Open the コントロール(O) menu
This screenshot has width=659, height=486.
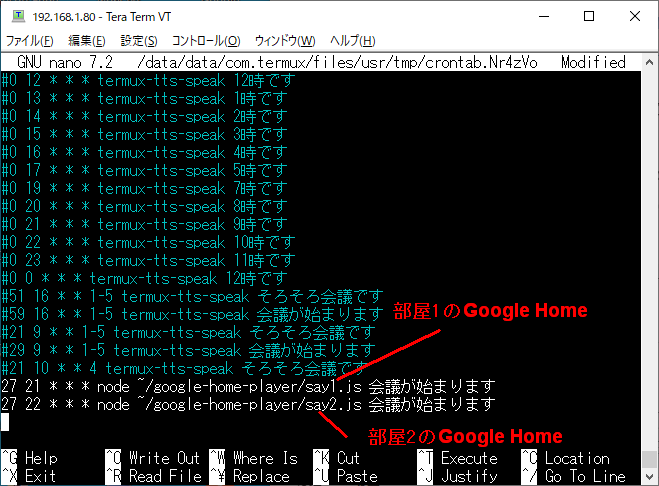click(206, 41)
